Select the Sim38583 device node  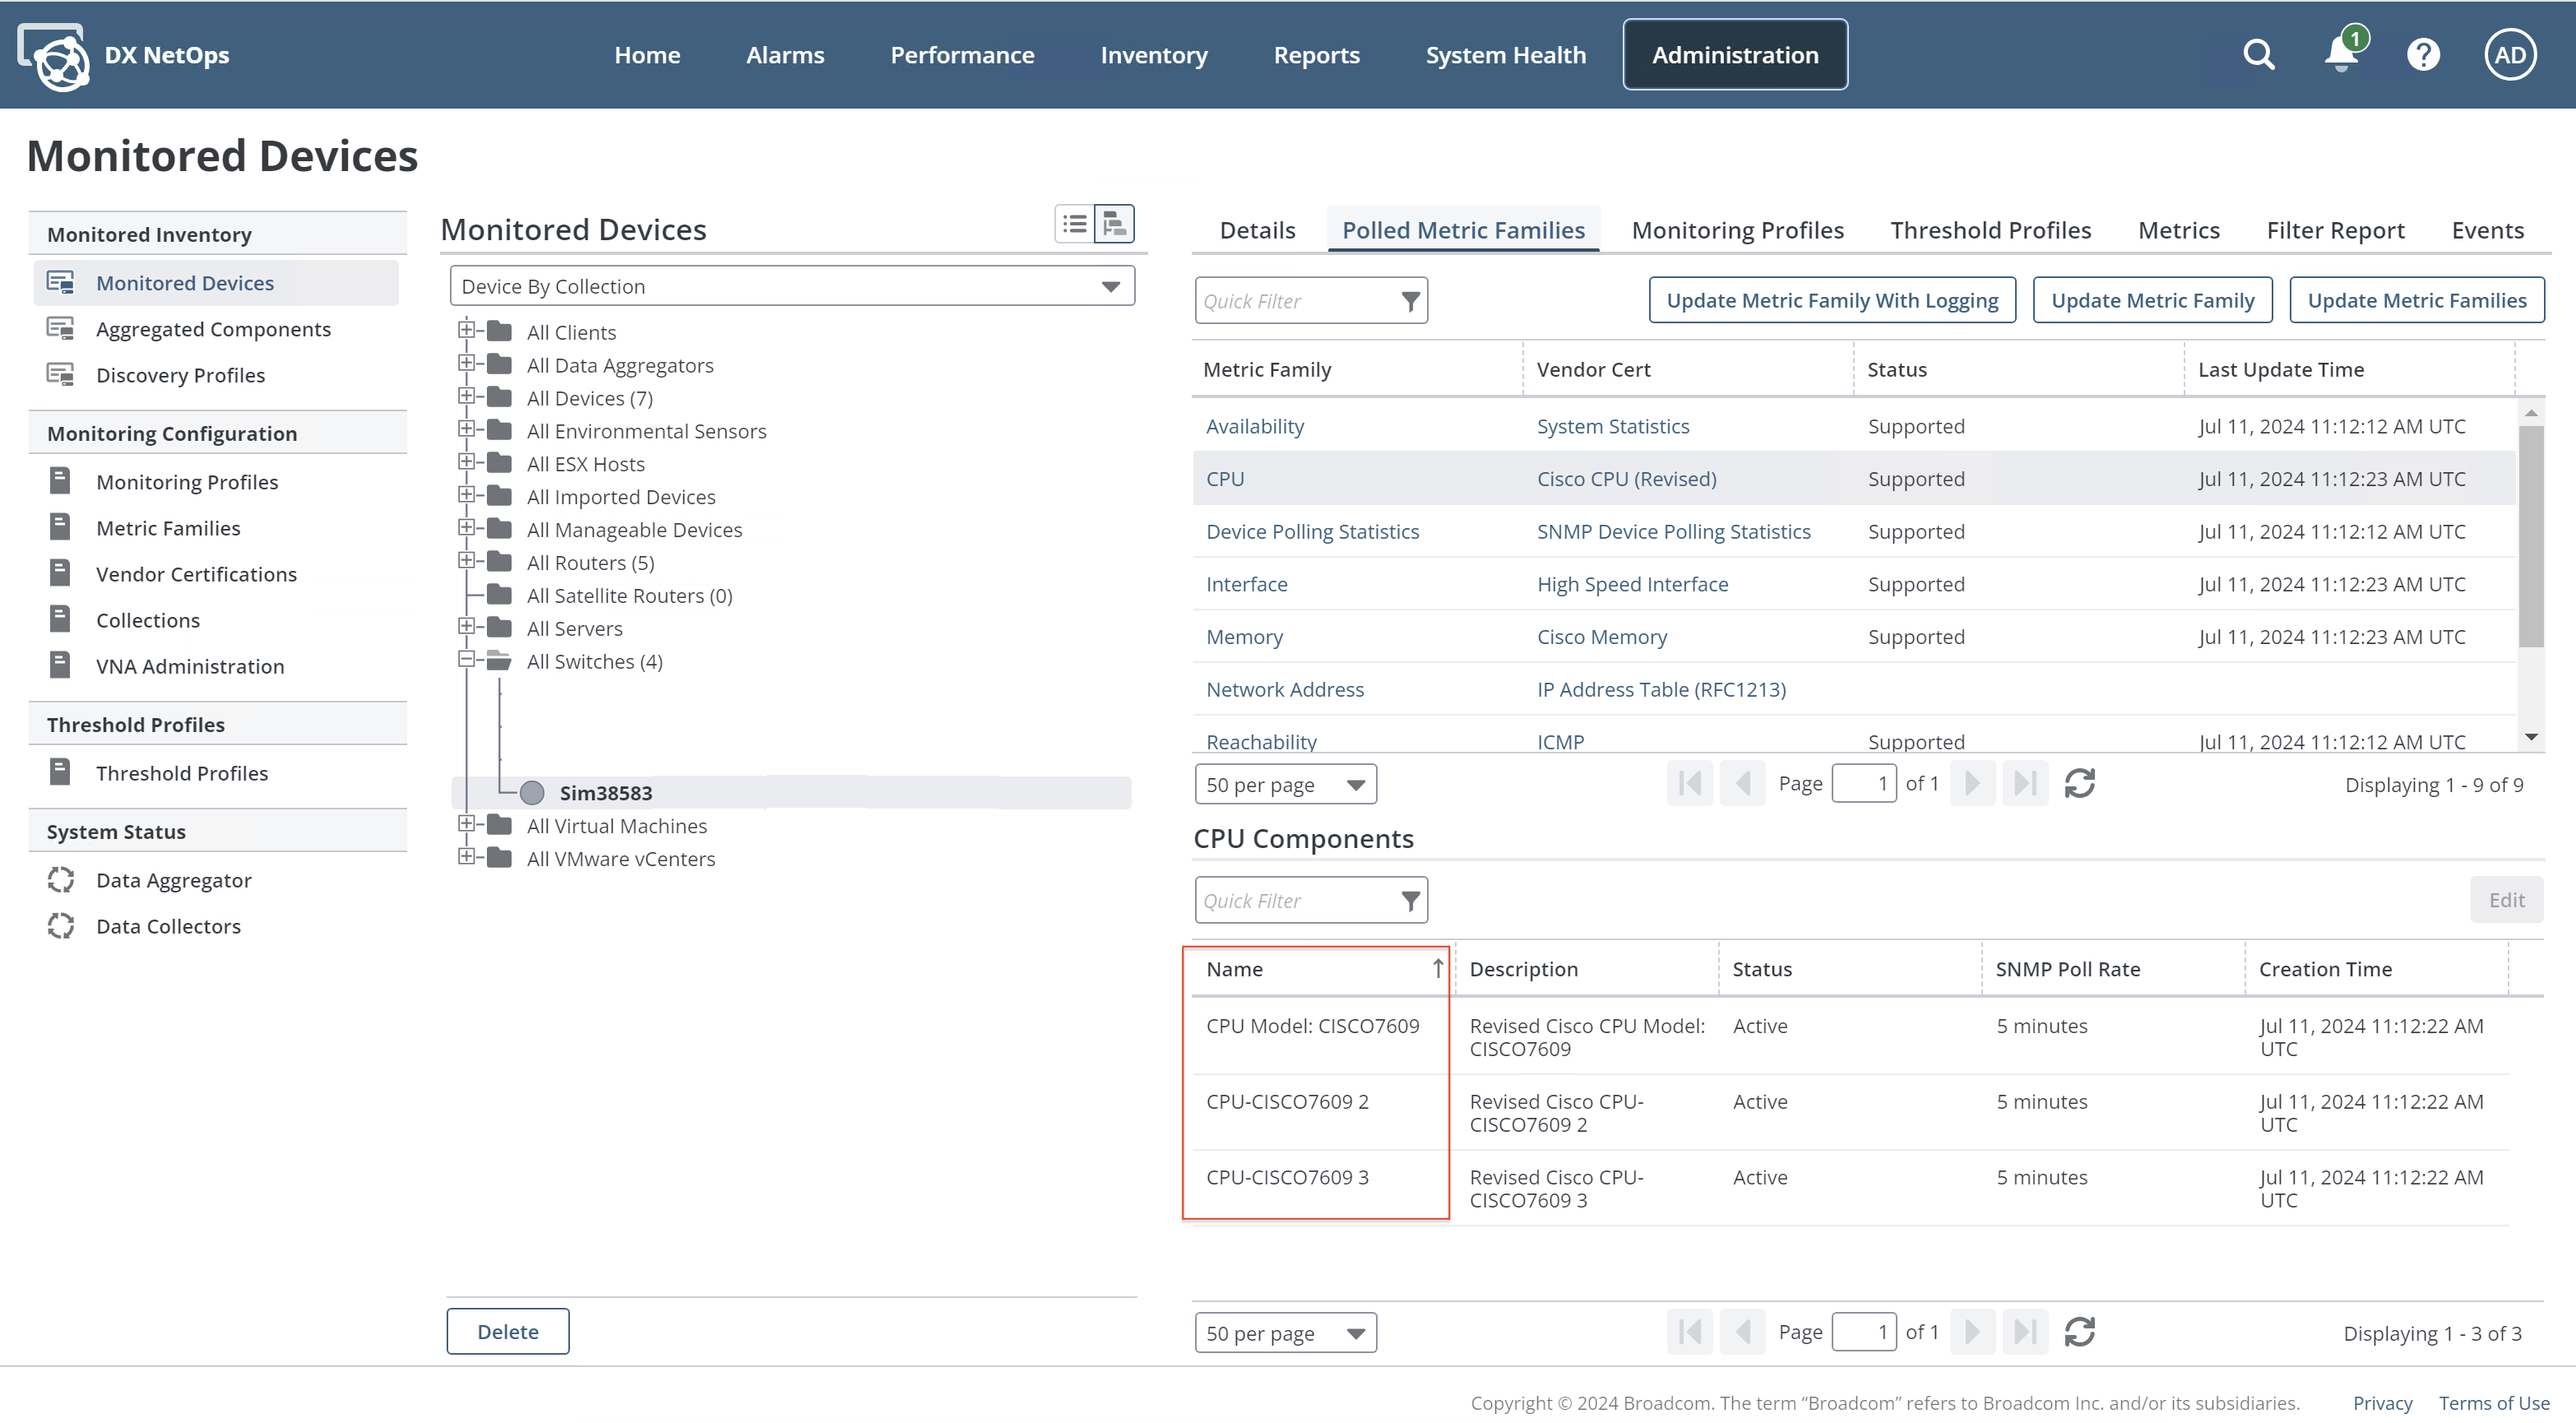tap(605, 792)
